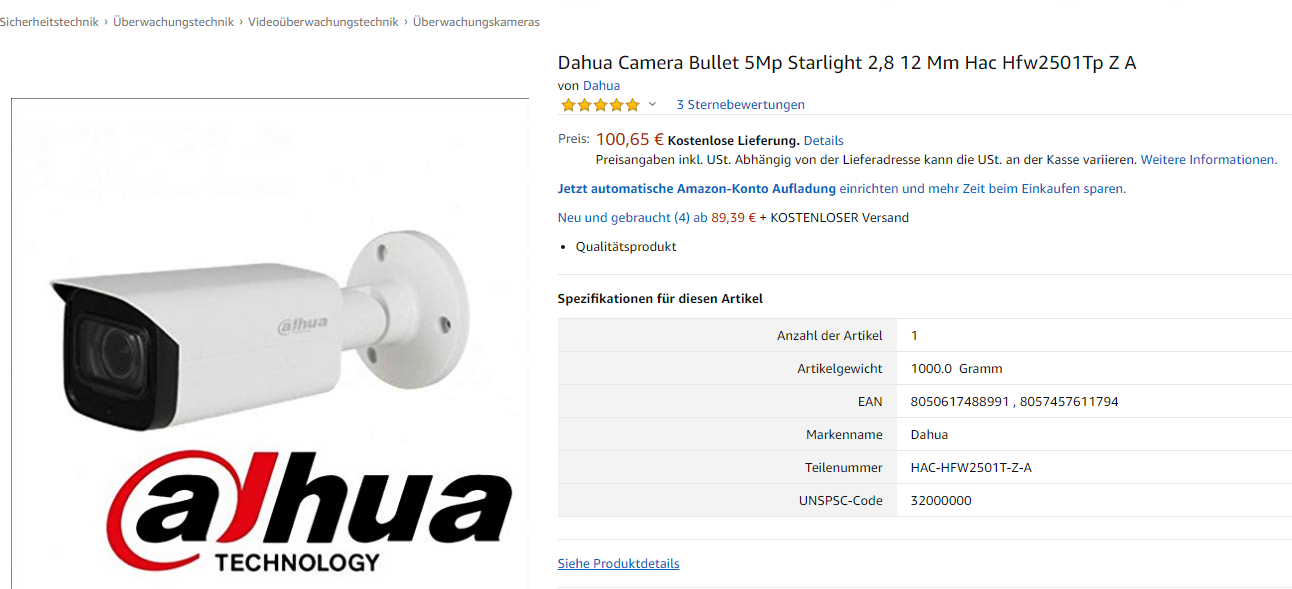Click the EAN number value

[1014, 402]
